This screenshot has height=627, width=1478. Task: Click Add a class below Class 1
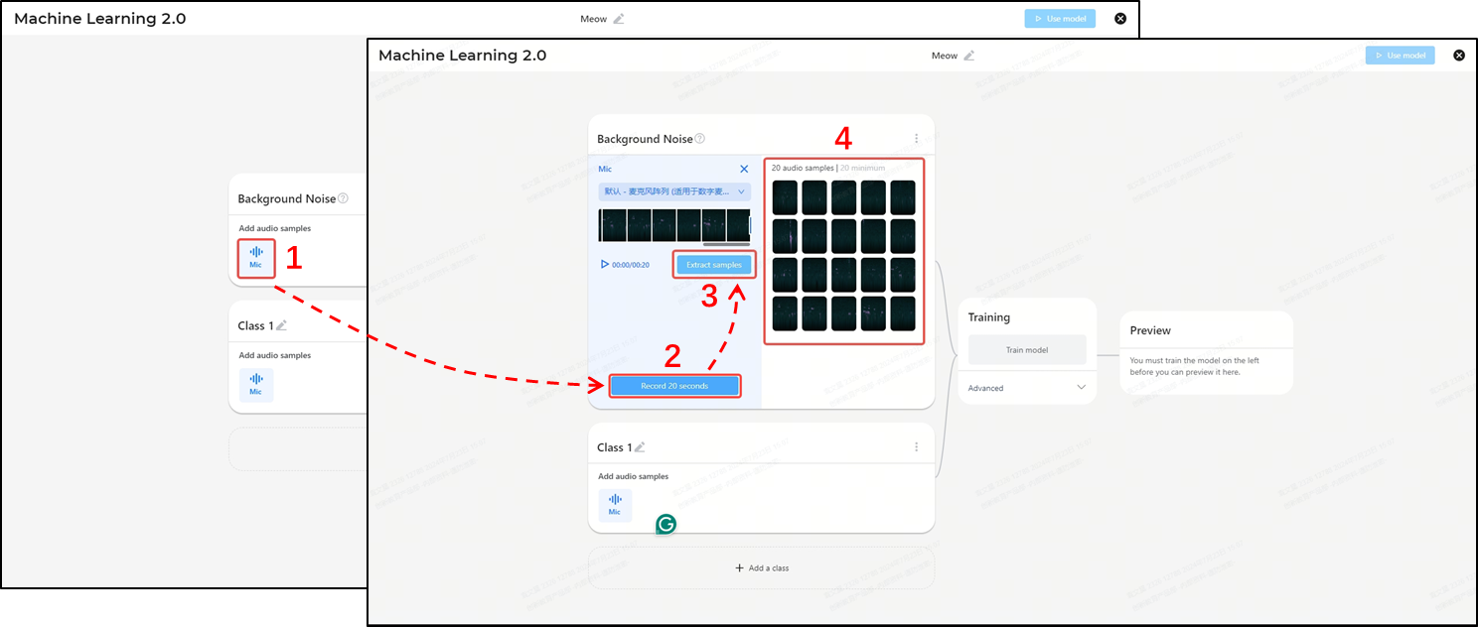762,568
